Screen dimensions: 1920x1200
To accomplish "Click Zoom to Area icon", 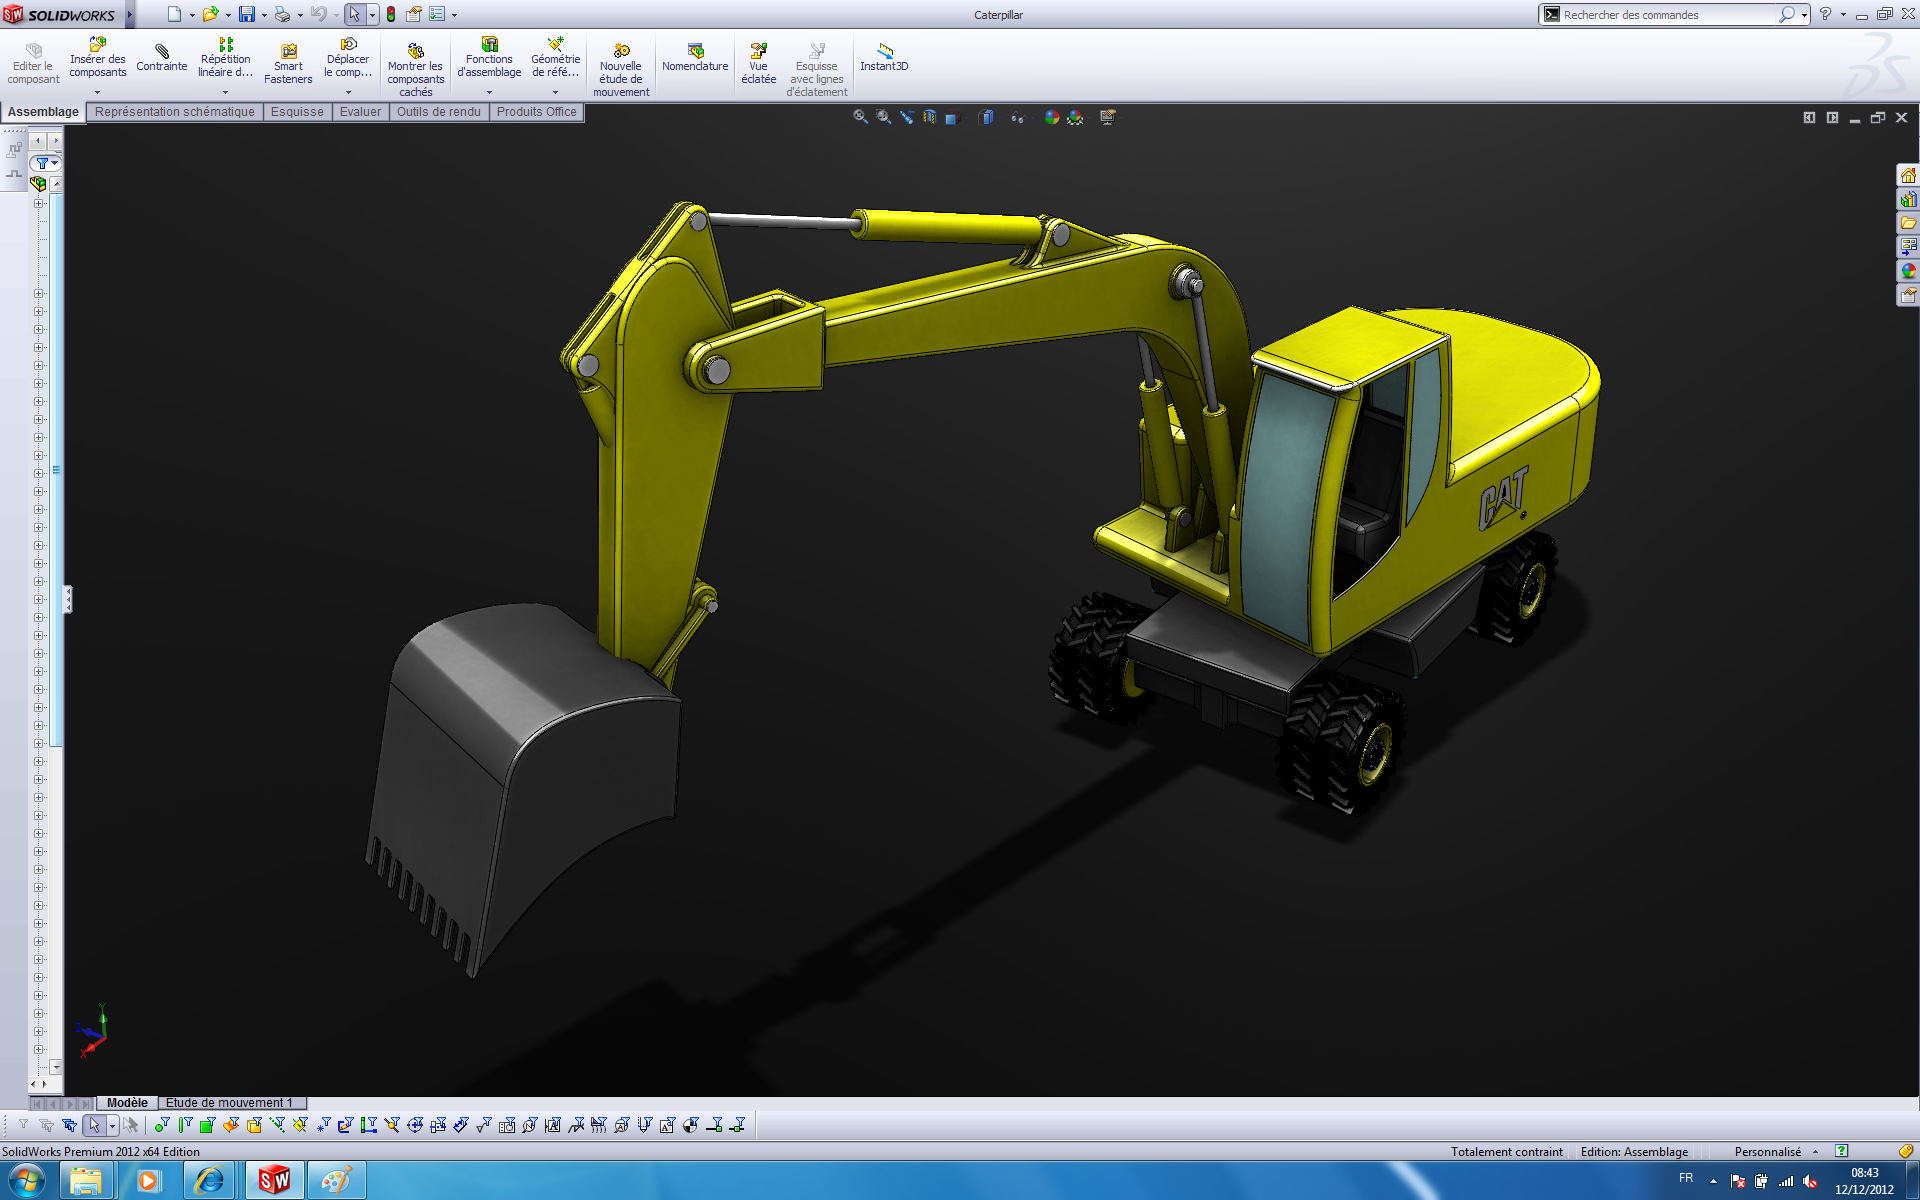I will 884,117.
